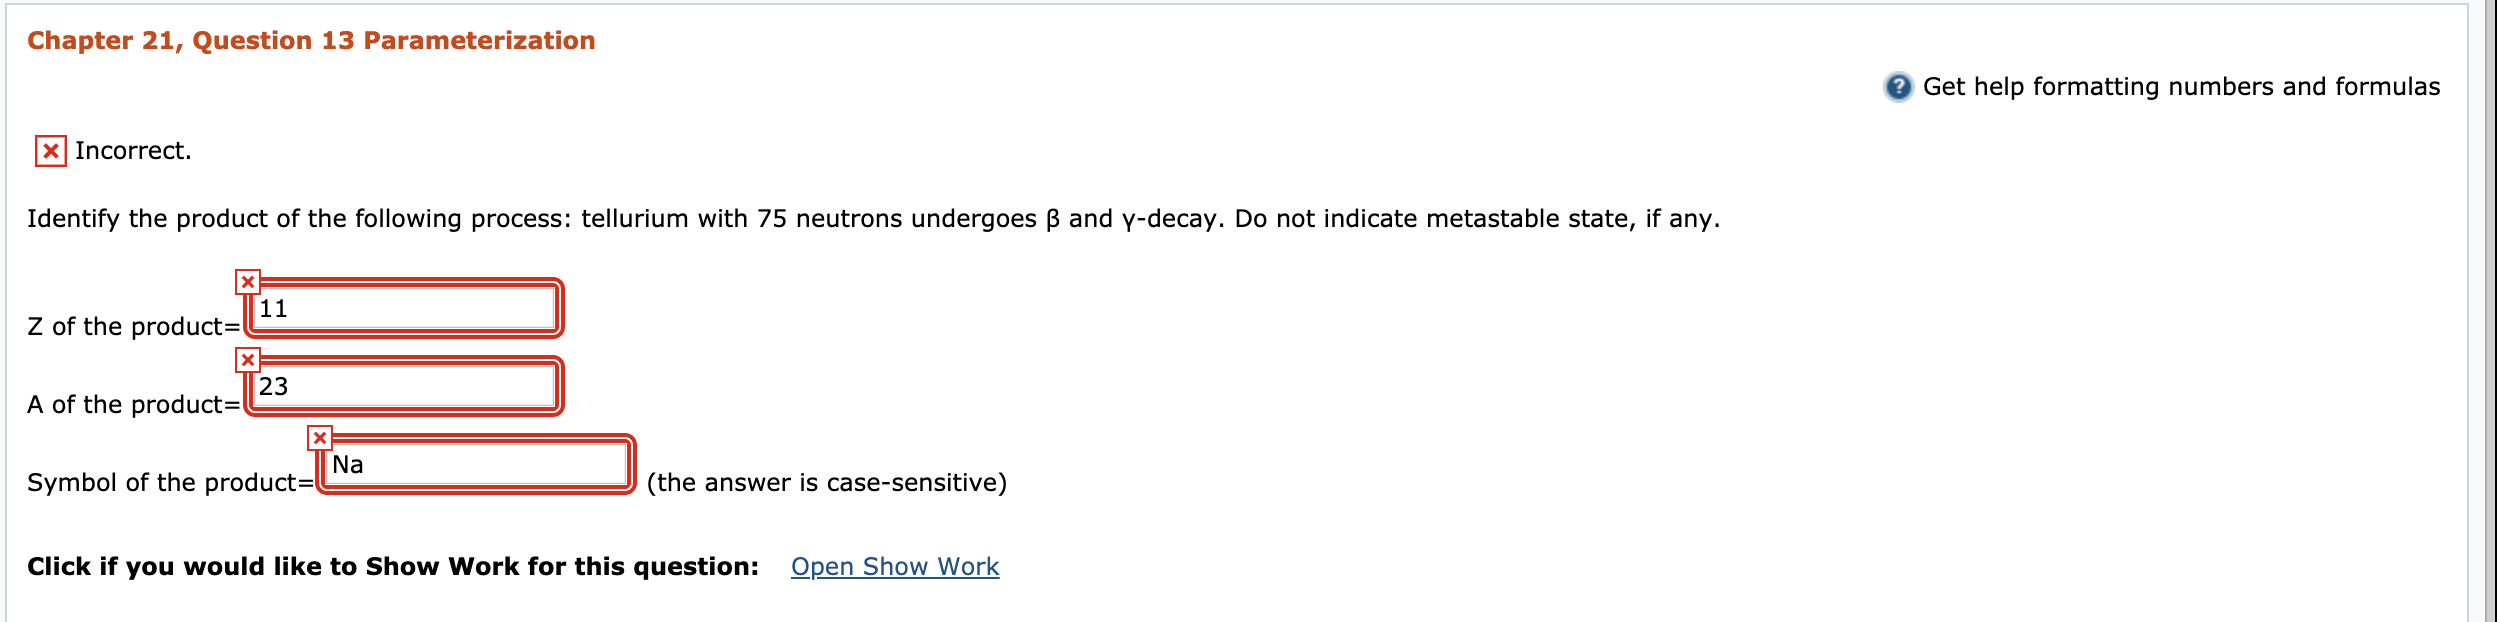Screen dimensions: 2497x622
Task: Click the Chapter 21 Question 13 heading
Action: tap(310, 40)
